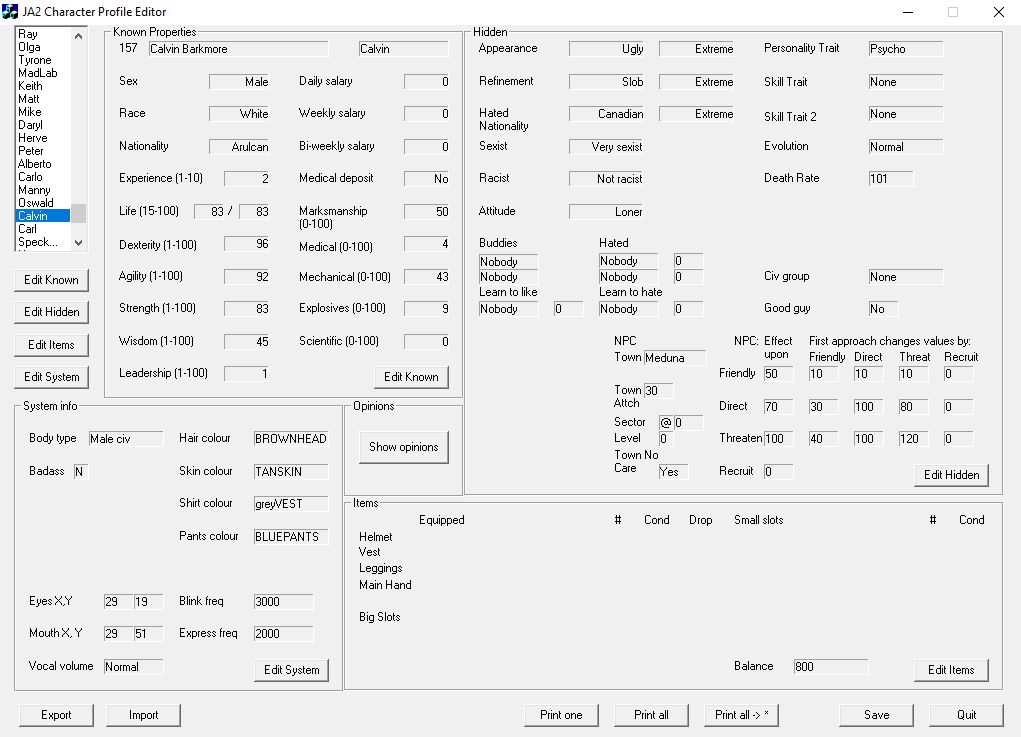Click the Quit button

pyautogui.click(x=966, y=715)
